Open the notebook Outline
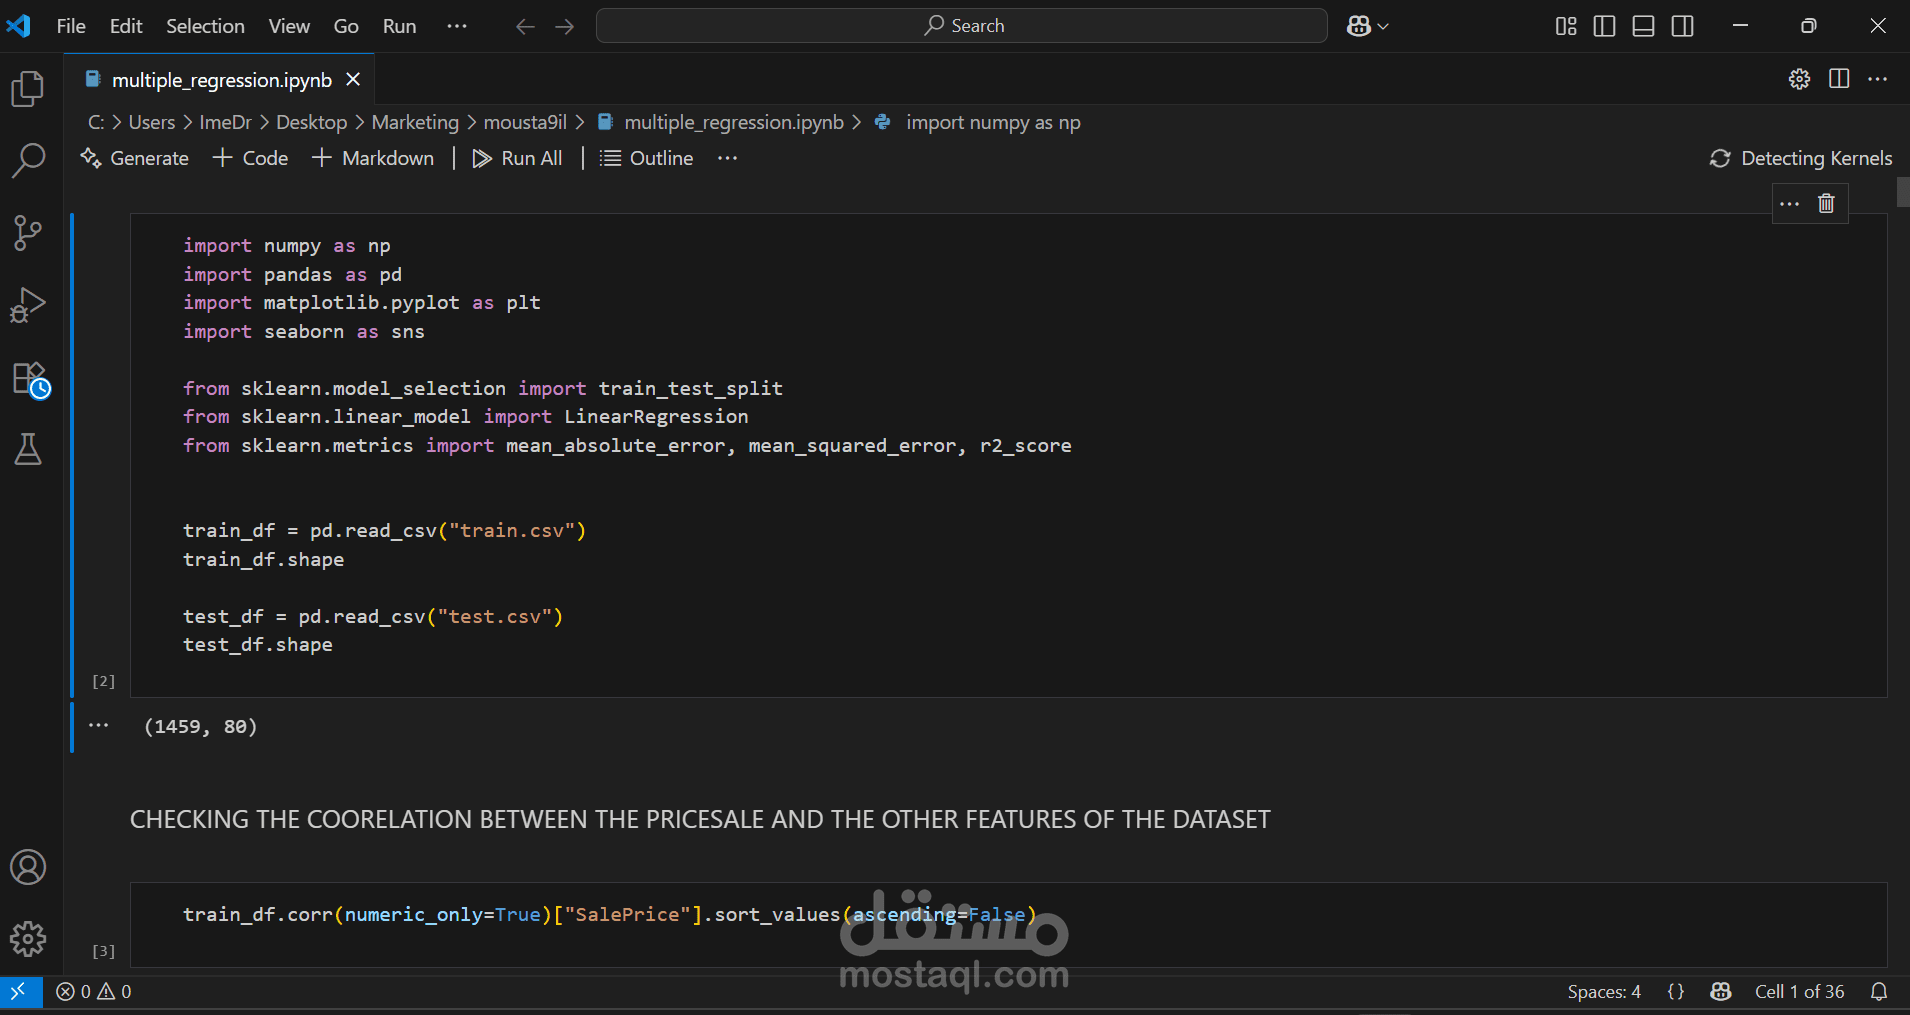The height and width of the screenshot is (1015, 1910). [x=647, y=158]
